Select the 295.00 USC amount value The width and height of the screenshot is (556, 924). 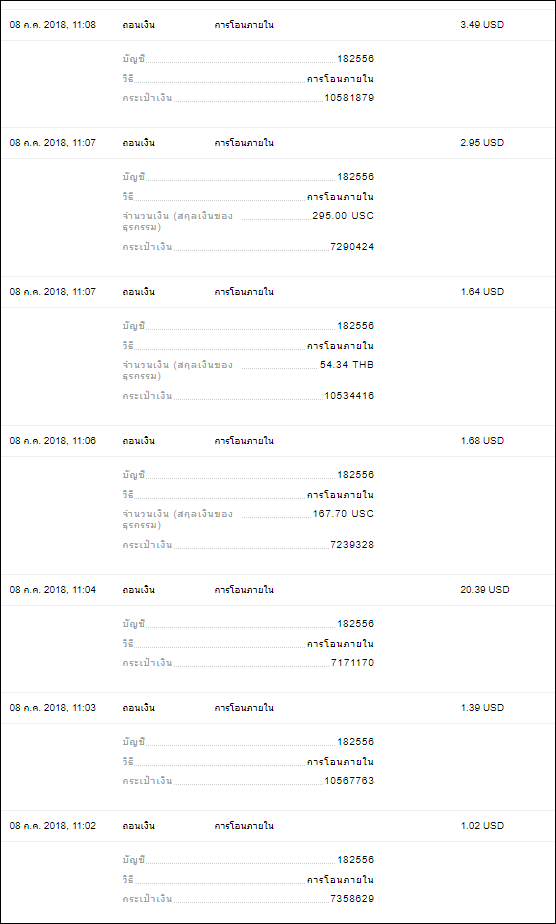tap(343, 216)
